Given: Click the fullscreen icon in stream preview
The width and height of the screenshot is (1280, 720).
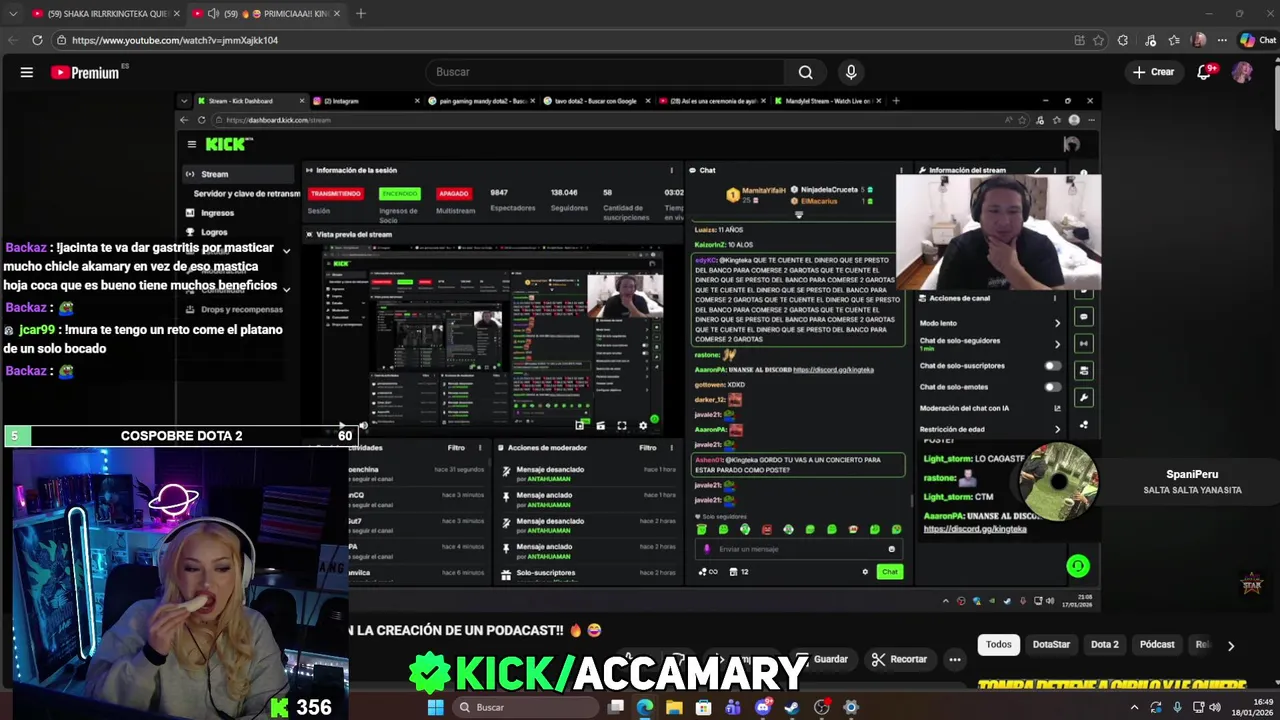Looking at the screenshot, I should (622, 425).
